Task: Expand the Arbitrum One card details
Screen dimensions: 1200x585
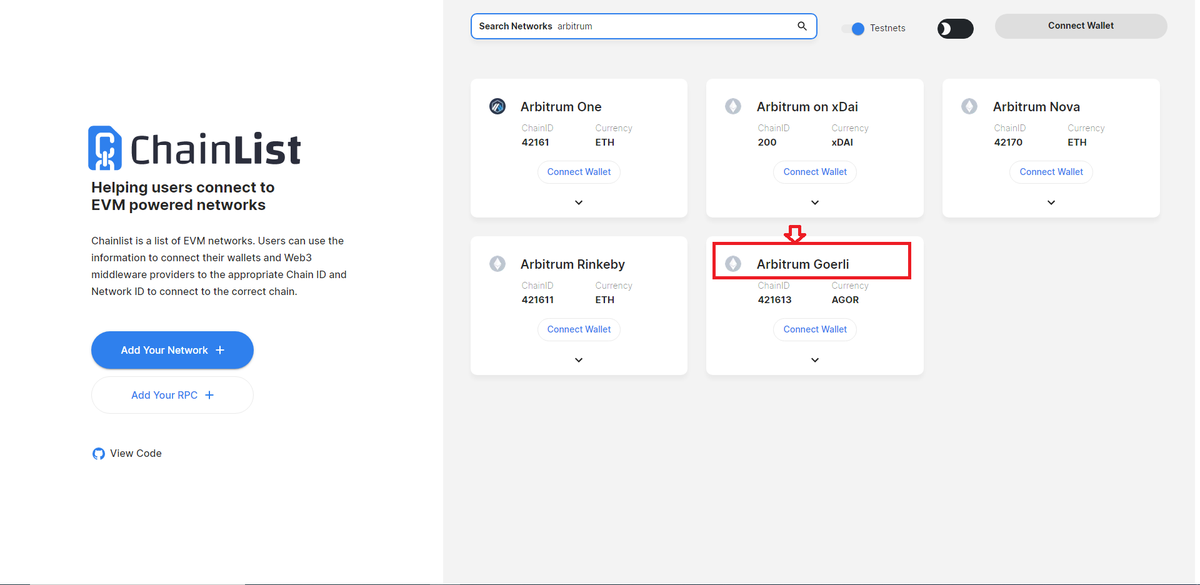Action: pyautogui.click(x=579, y=202)
